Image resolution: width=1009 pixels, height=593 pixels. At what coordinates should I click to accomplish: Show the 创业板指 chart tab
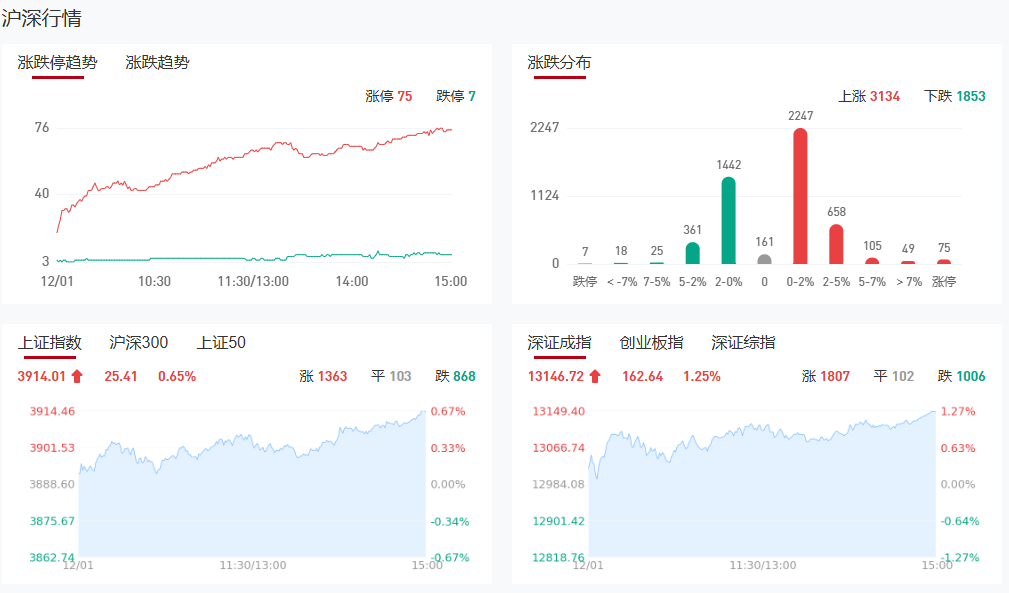click(651, 343)
